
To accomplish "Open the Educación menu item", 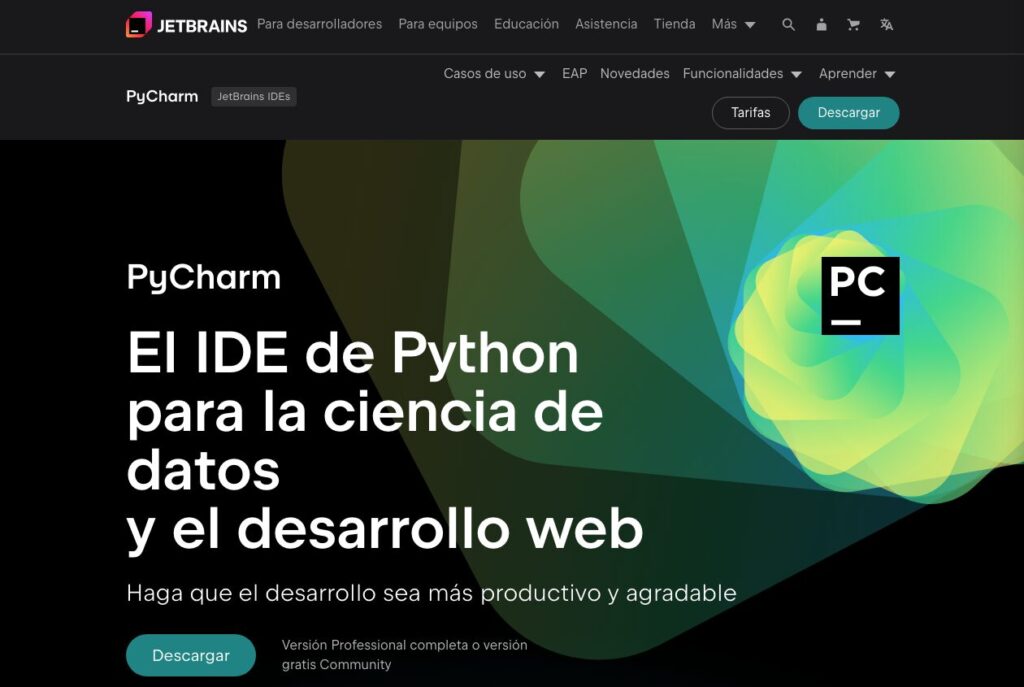I will [526, 24].
